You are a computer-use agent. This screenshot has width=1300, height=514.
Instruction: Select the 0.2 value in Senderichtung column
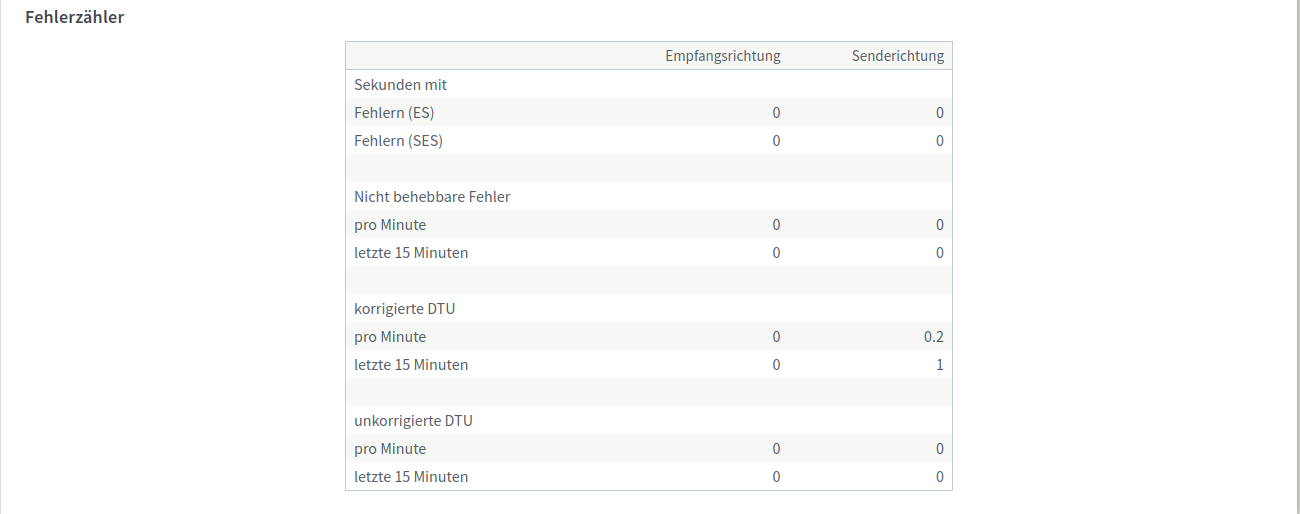[934, 337]
